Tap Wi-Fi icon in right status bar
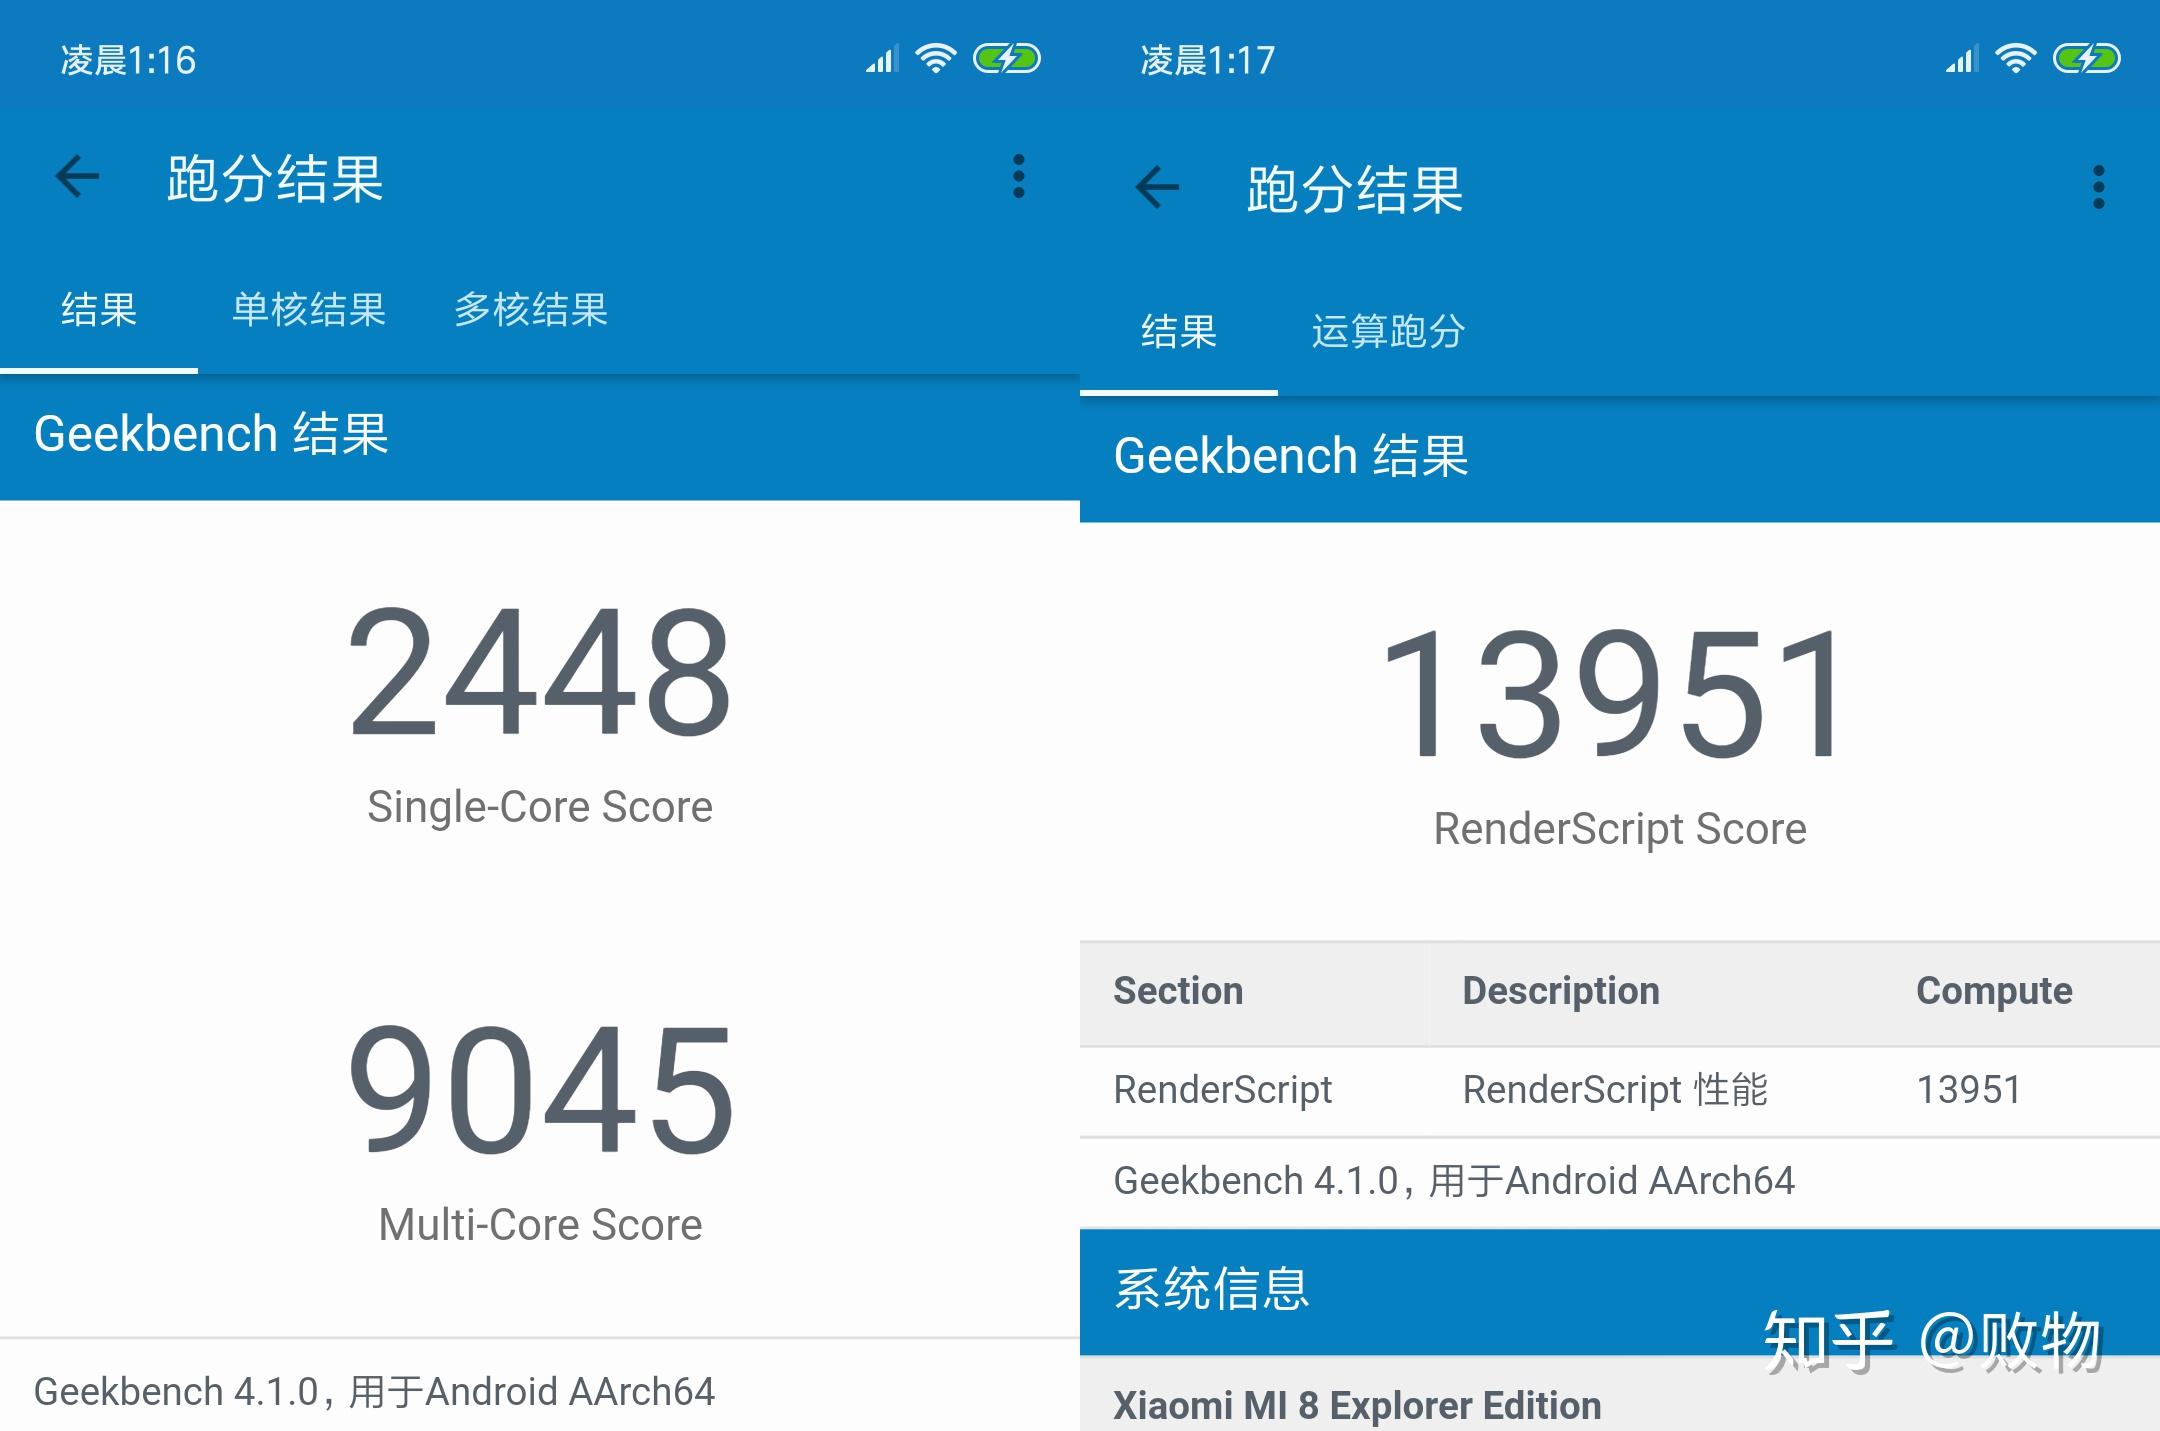 tap(2016, 59)
